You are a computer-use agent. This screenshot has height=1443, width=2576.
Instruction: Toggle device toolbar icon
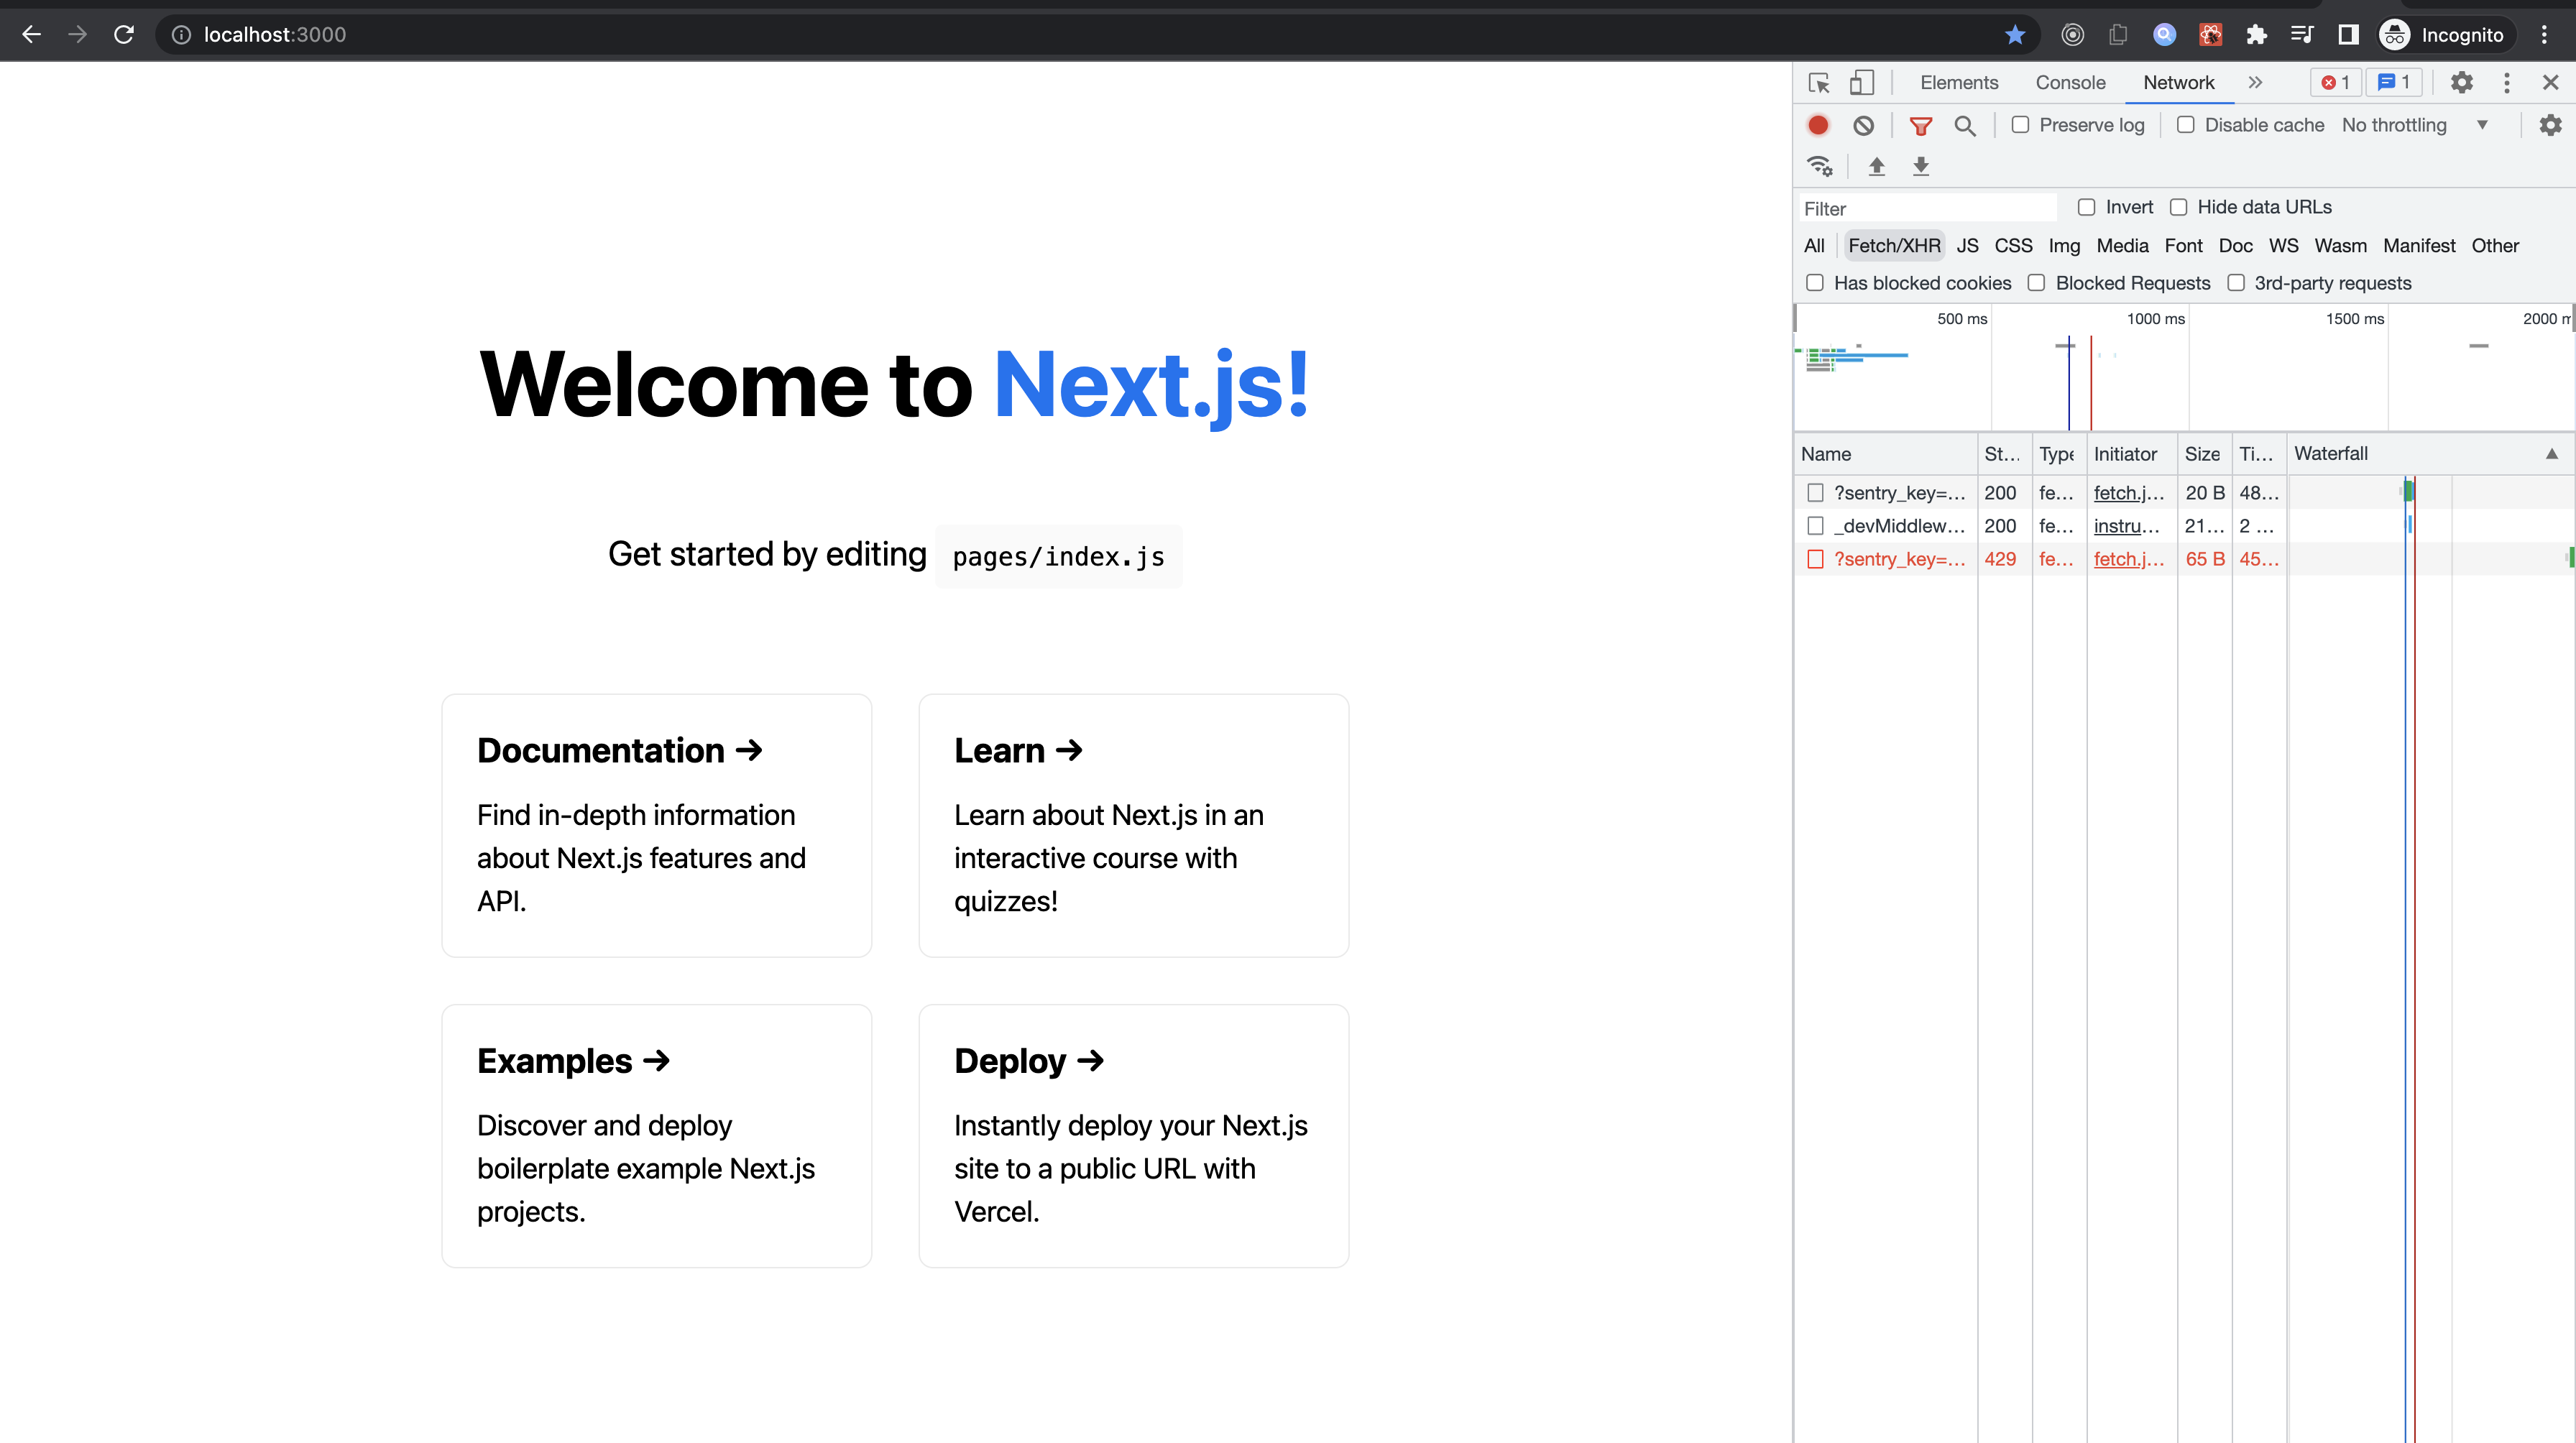tap(1861, 83)
